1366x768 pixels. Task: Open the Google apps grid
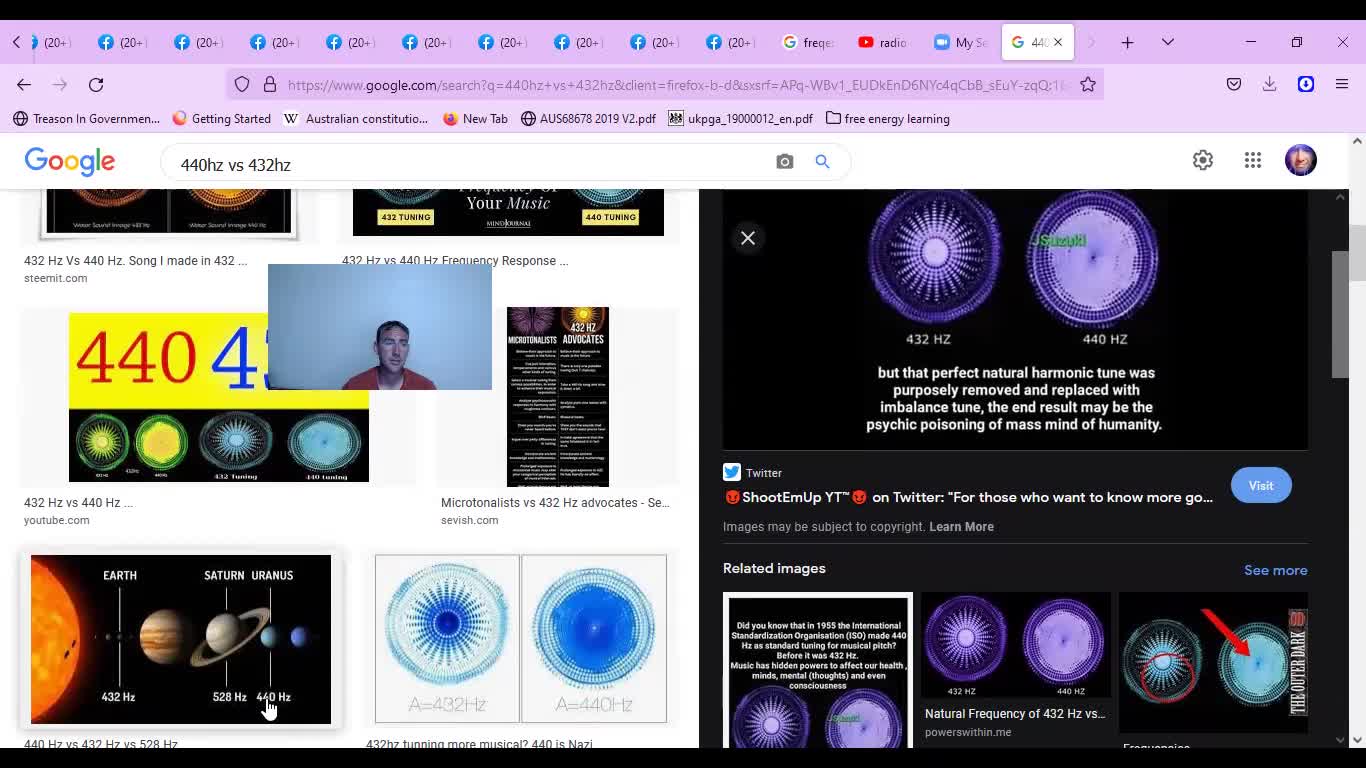[x=1253, y=160]
